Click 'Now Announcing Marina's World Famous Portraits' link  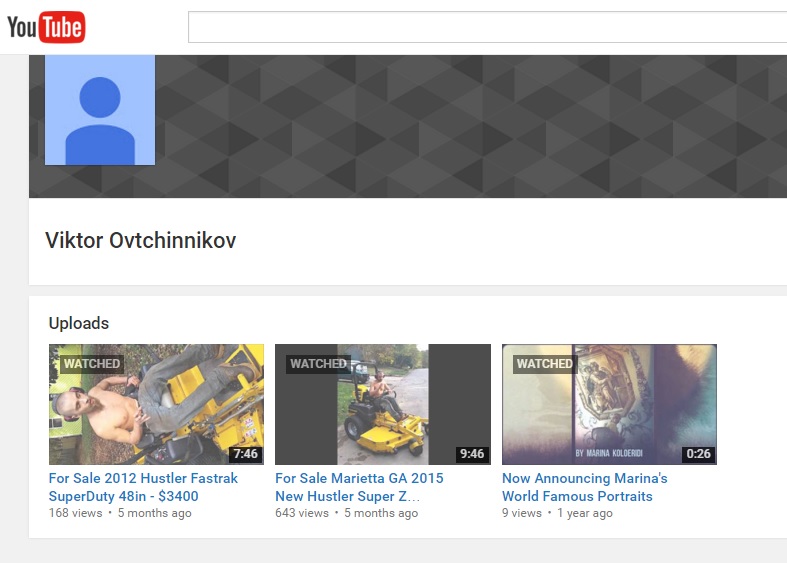click(x=585, y=487)
